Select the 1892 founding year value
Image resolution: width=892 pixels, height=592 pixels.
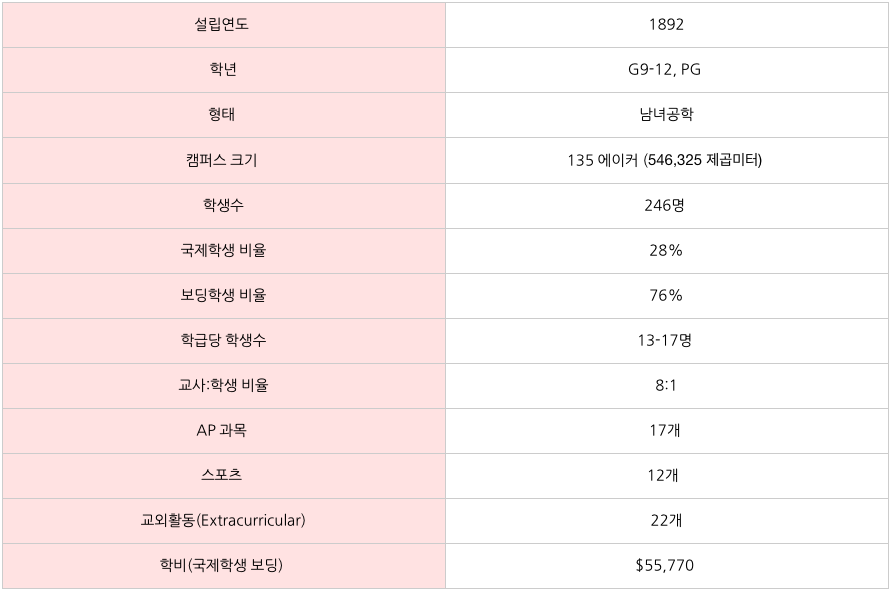click(x=665, y=25)
